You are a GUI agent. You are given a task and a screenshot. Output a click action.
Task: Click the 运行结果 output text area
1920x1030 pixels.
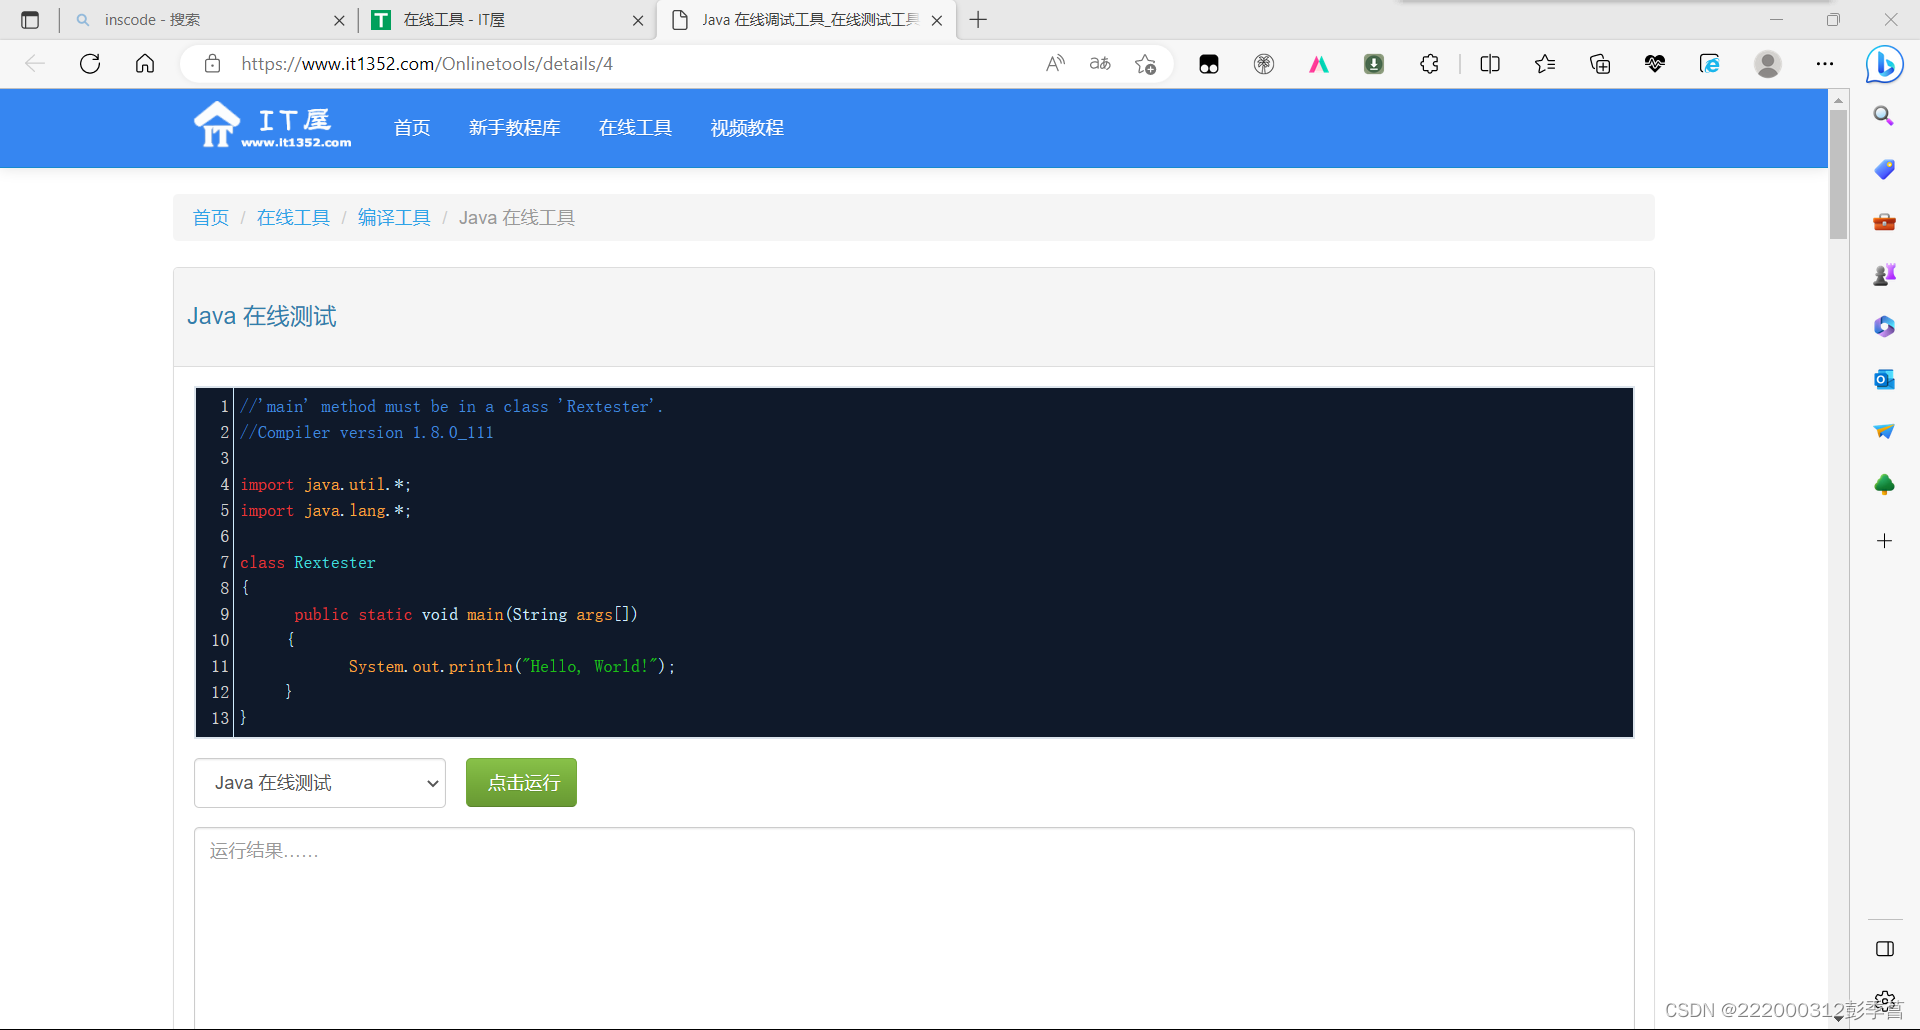click(x=914, y=927)
